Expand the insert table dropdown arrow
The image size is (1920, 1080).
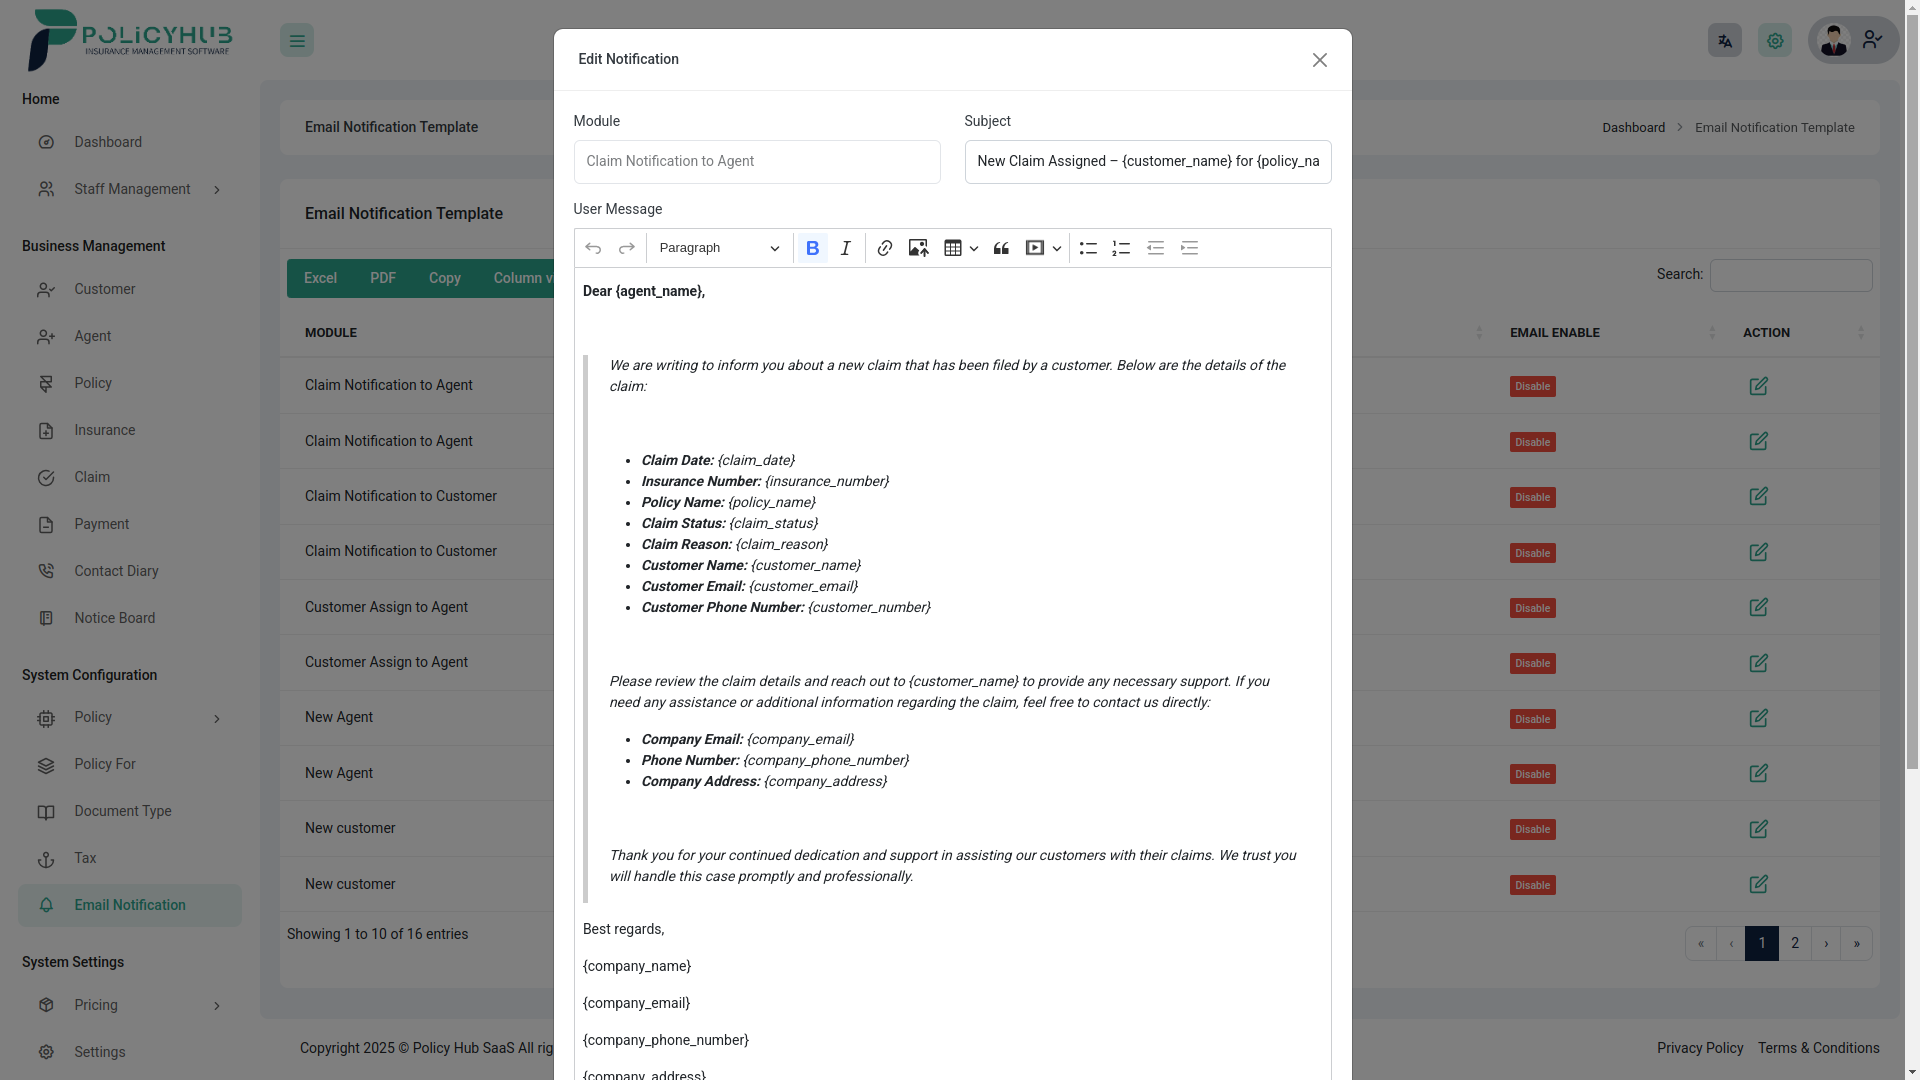pos(975,248)
